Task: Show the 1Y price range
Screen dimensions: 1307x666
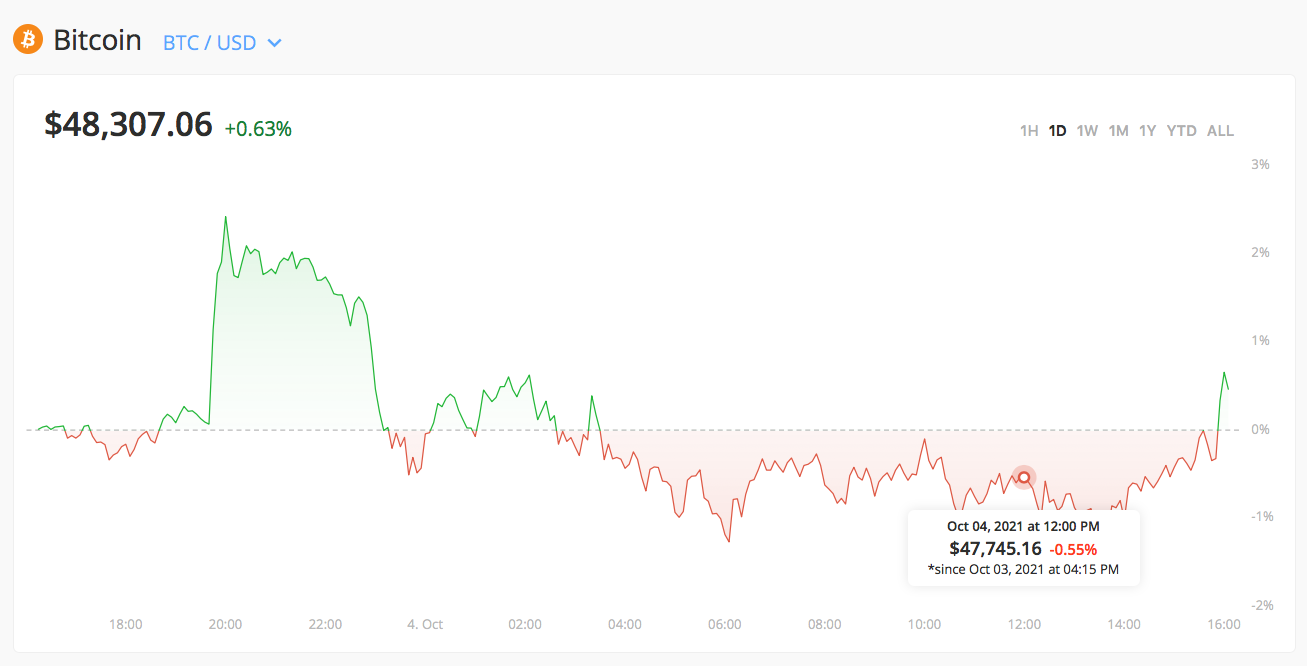Action: click(1147, 131)
